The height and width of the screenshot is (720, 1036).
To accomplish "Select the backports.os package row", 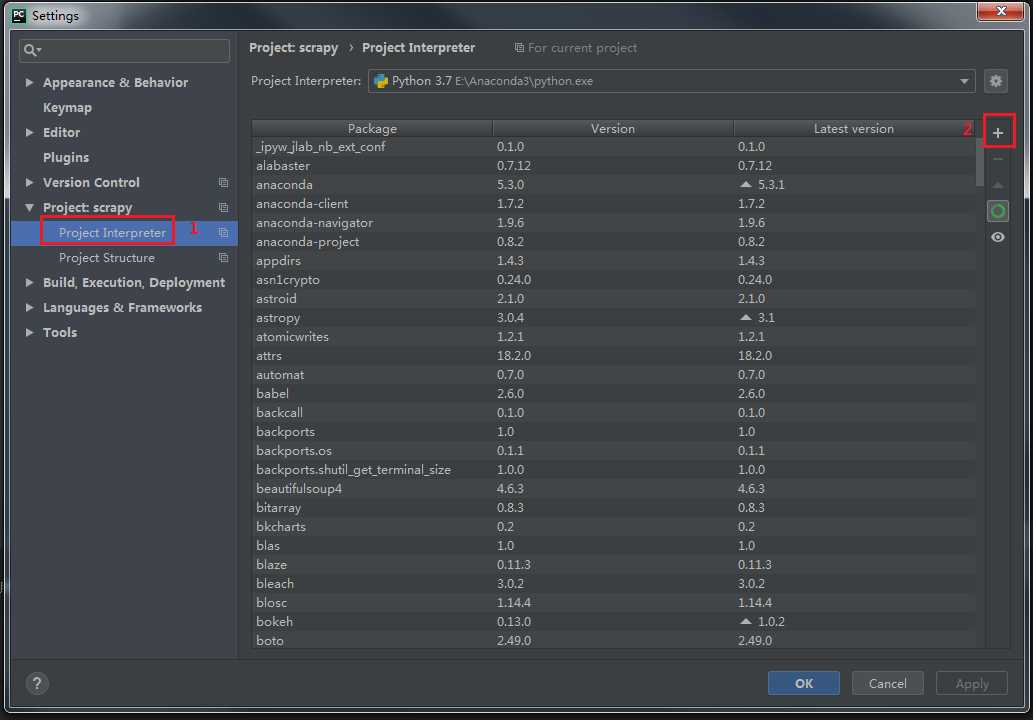I will click(x=613, y=450).
